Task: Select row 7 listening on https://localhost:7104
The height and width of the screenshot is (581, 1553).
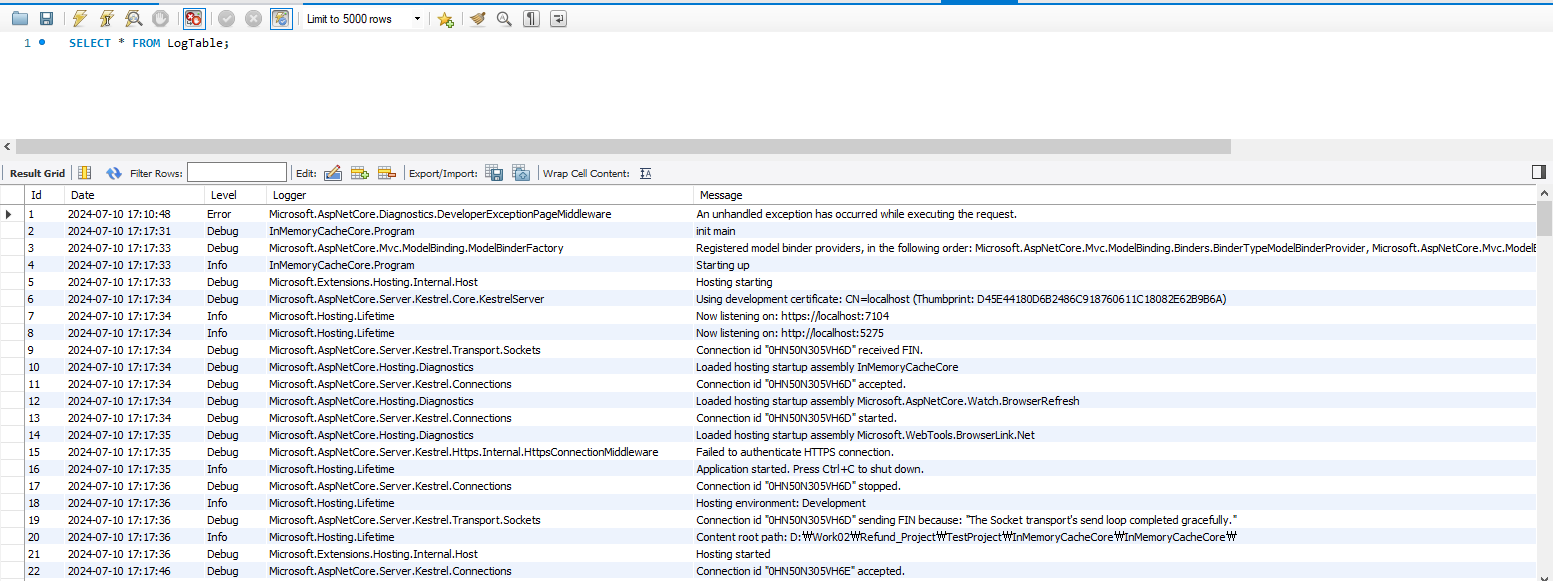Action: click(x=792, y=316)
